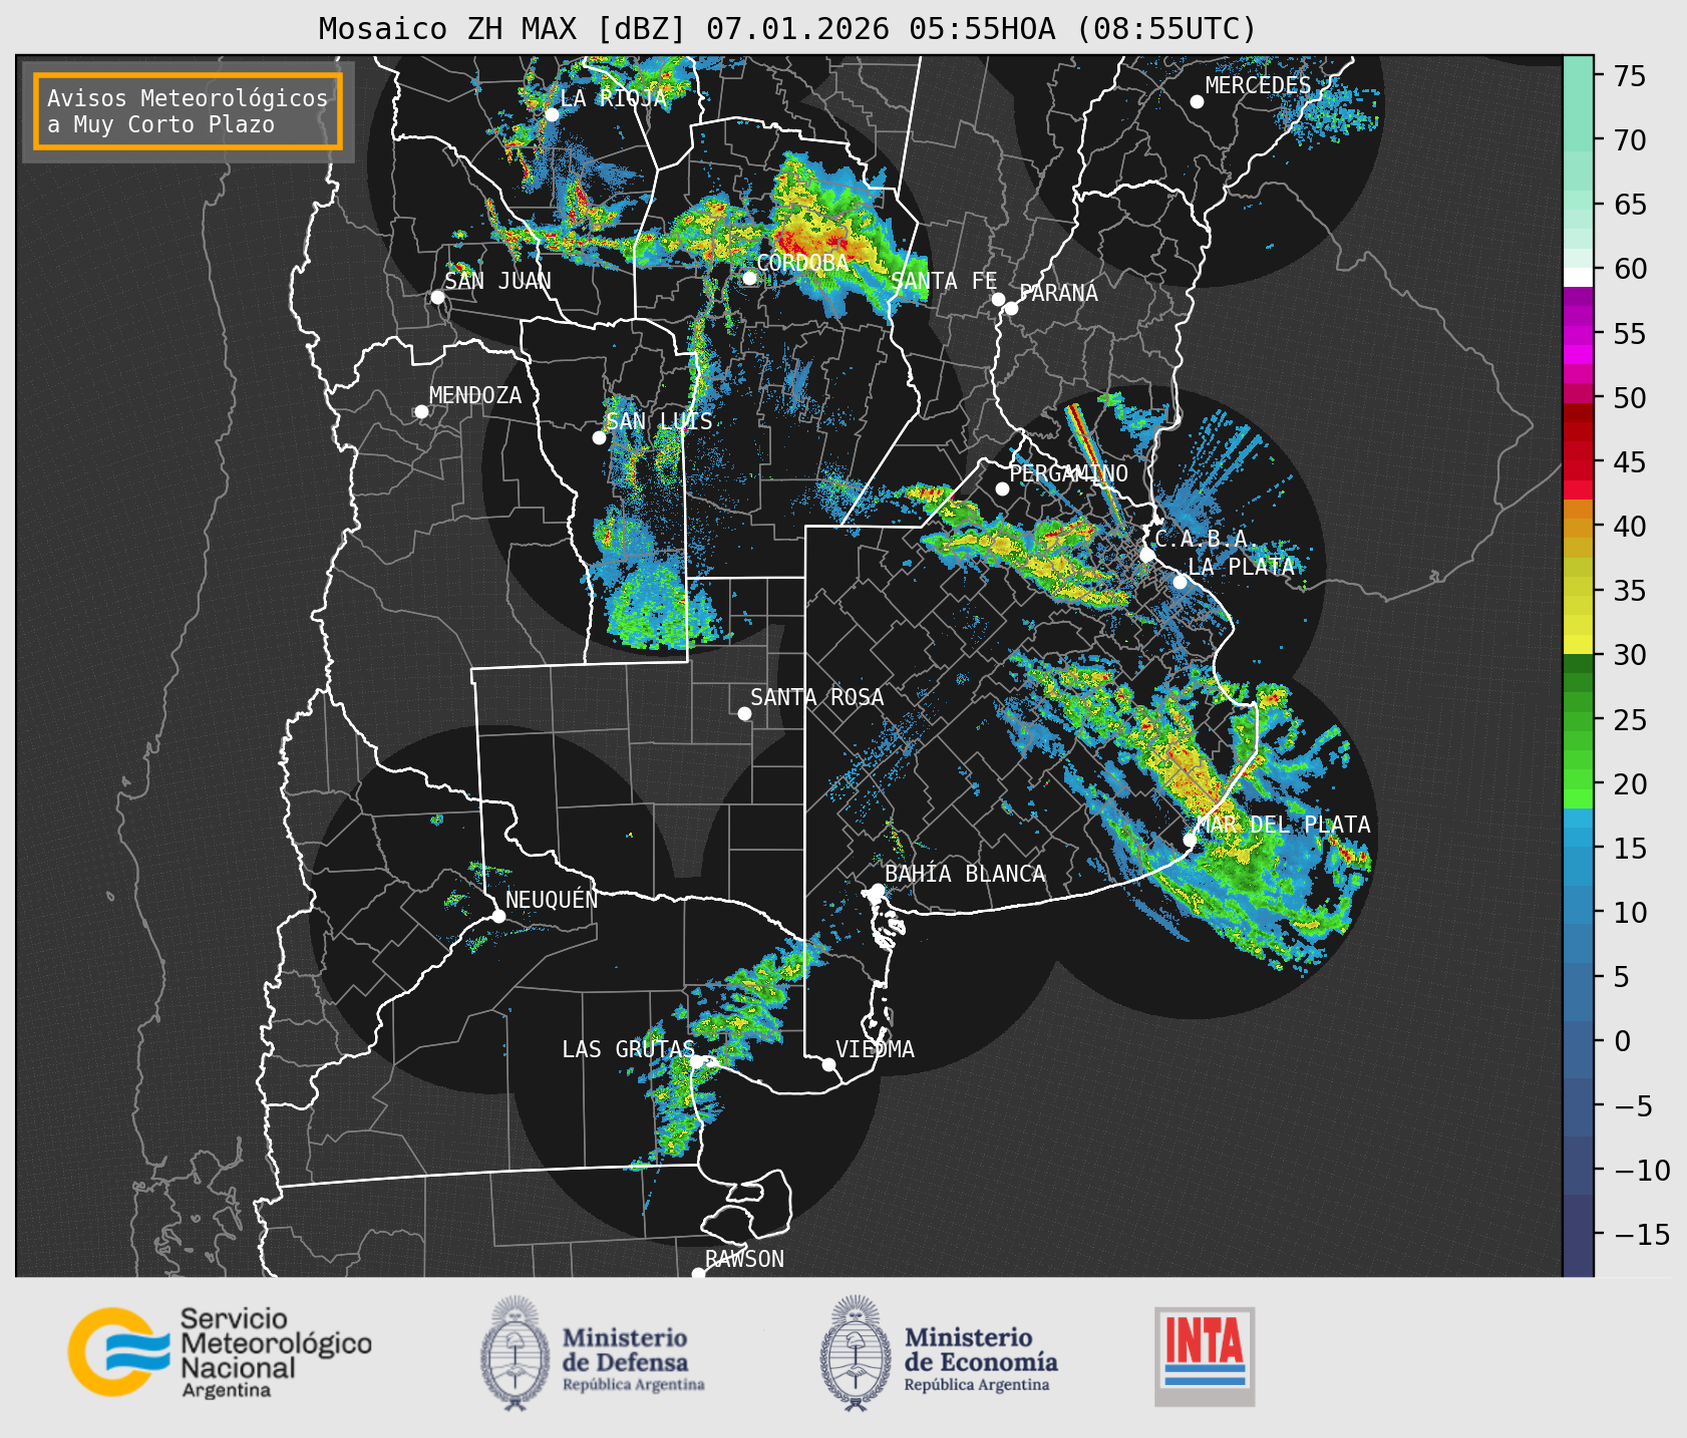
Task: Click the BAHÍA BLANCA city label
Action: click(x=965, y=874)
